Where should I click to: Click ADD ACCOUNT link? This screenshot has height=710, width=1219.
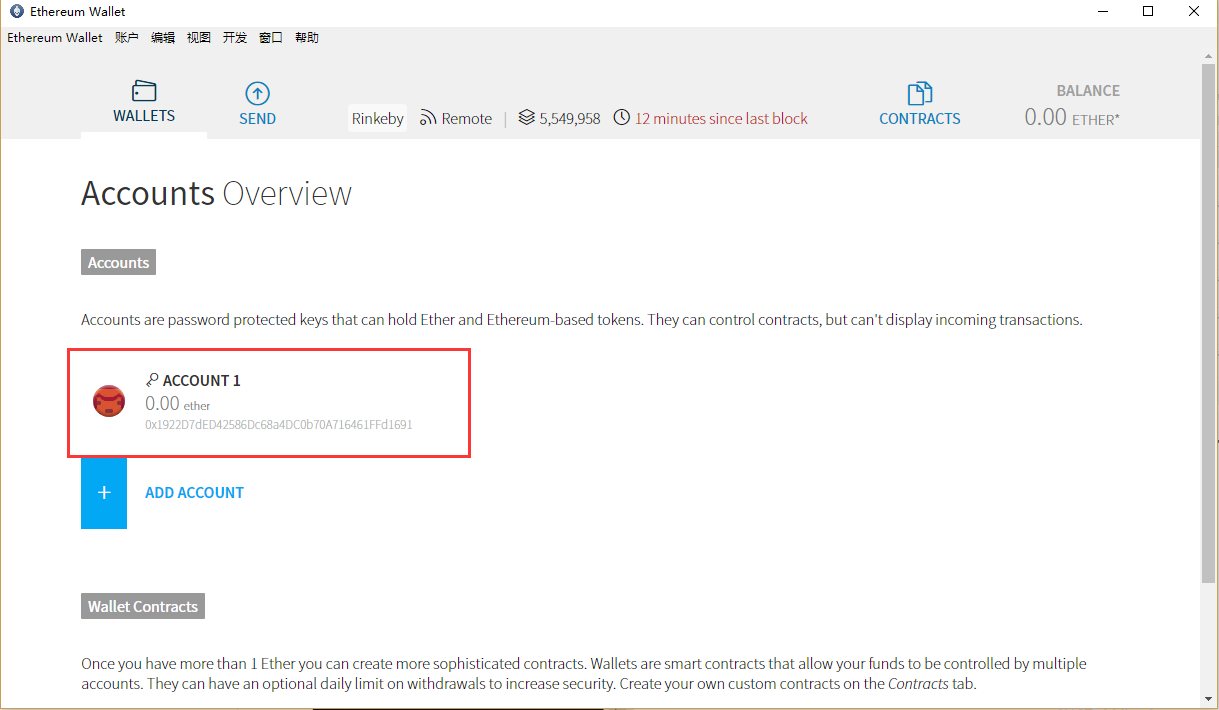[x=195, y=493]
